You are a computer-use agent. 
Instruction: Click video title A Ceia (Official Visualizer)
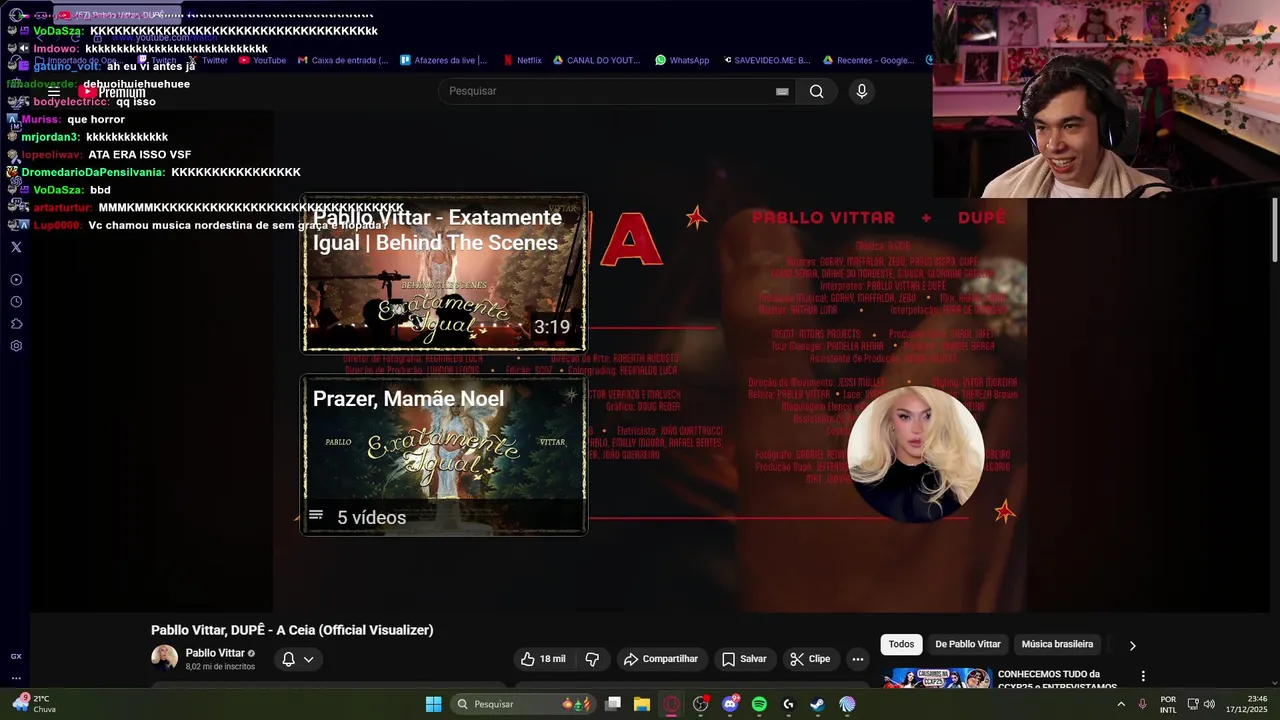click(292, 630)
